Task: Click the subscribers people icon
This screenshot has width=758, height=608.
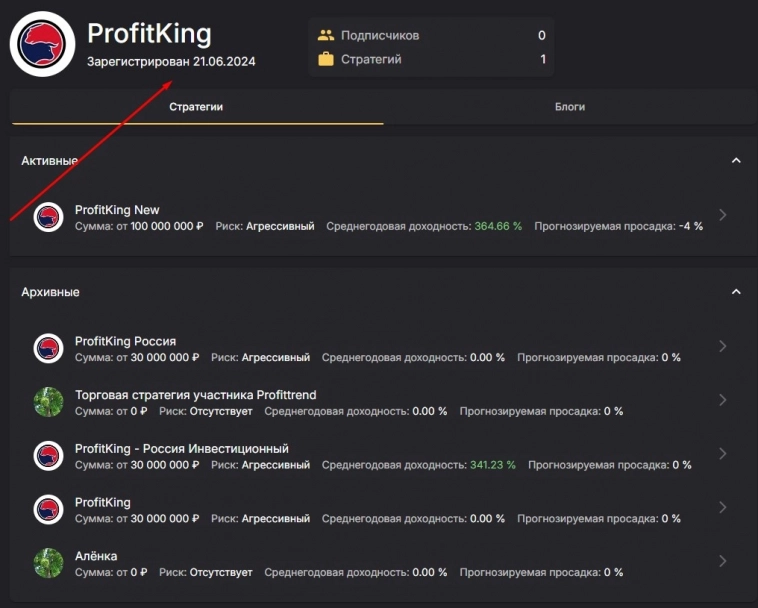Action: pyautogui.click(x=325, y=35)
